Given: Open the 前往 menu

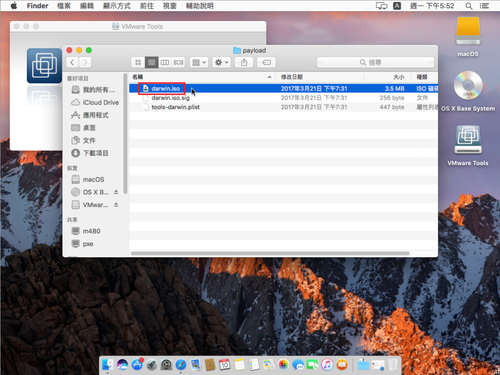Looking at the screenshot, I should tap(147, 6).
